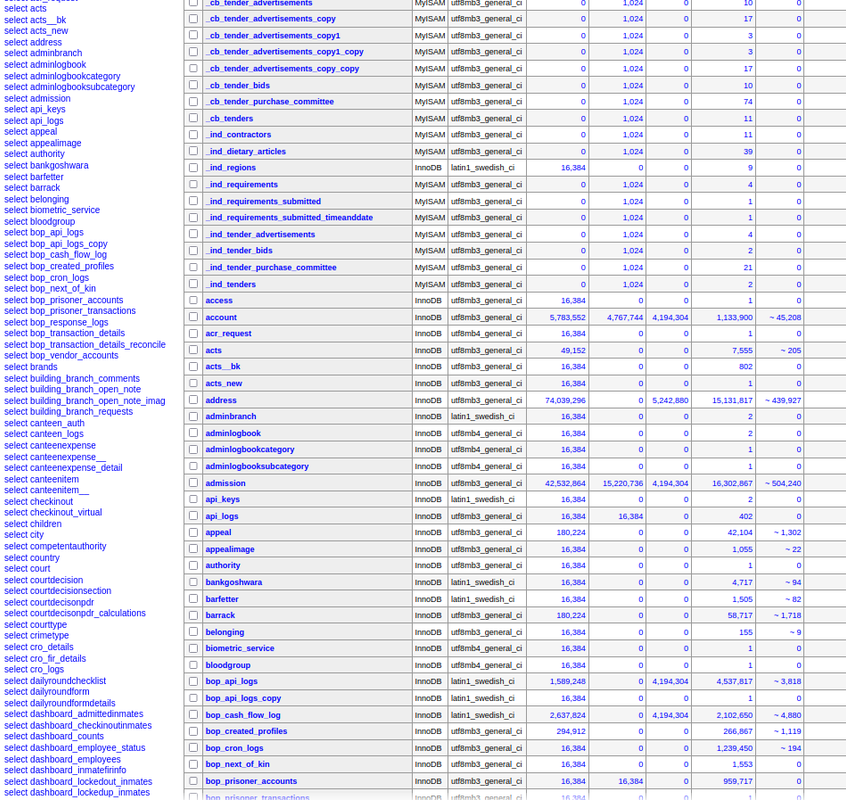Click value ~ 439,927 in address row
846x800 pixels.
783,400
